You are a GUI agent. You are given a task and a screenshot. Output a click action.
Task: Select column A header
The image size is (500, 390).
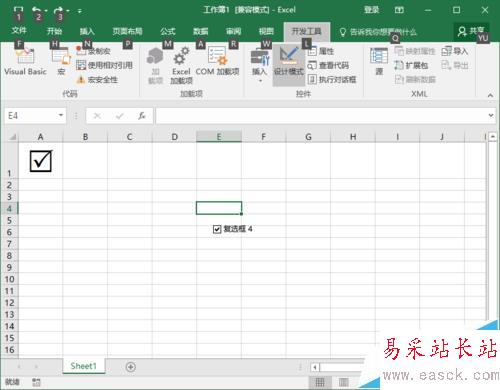click(x=40, y=137)
